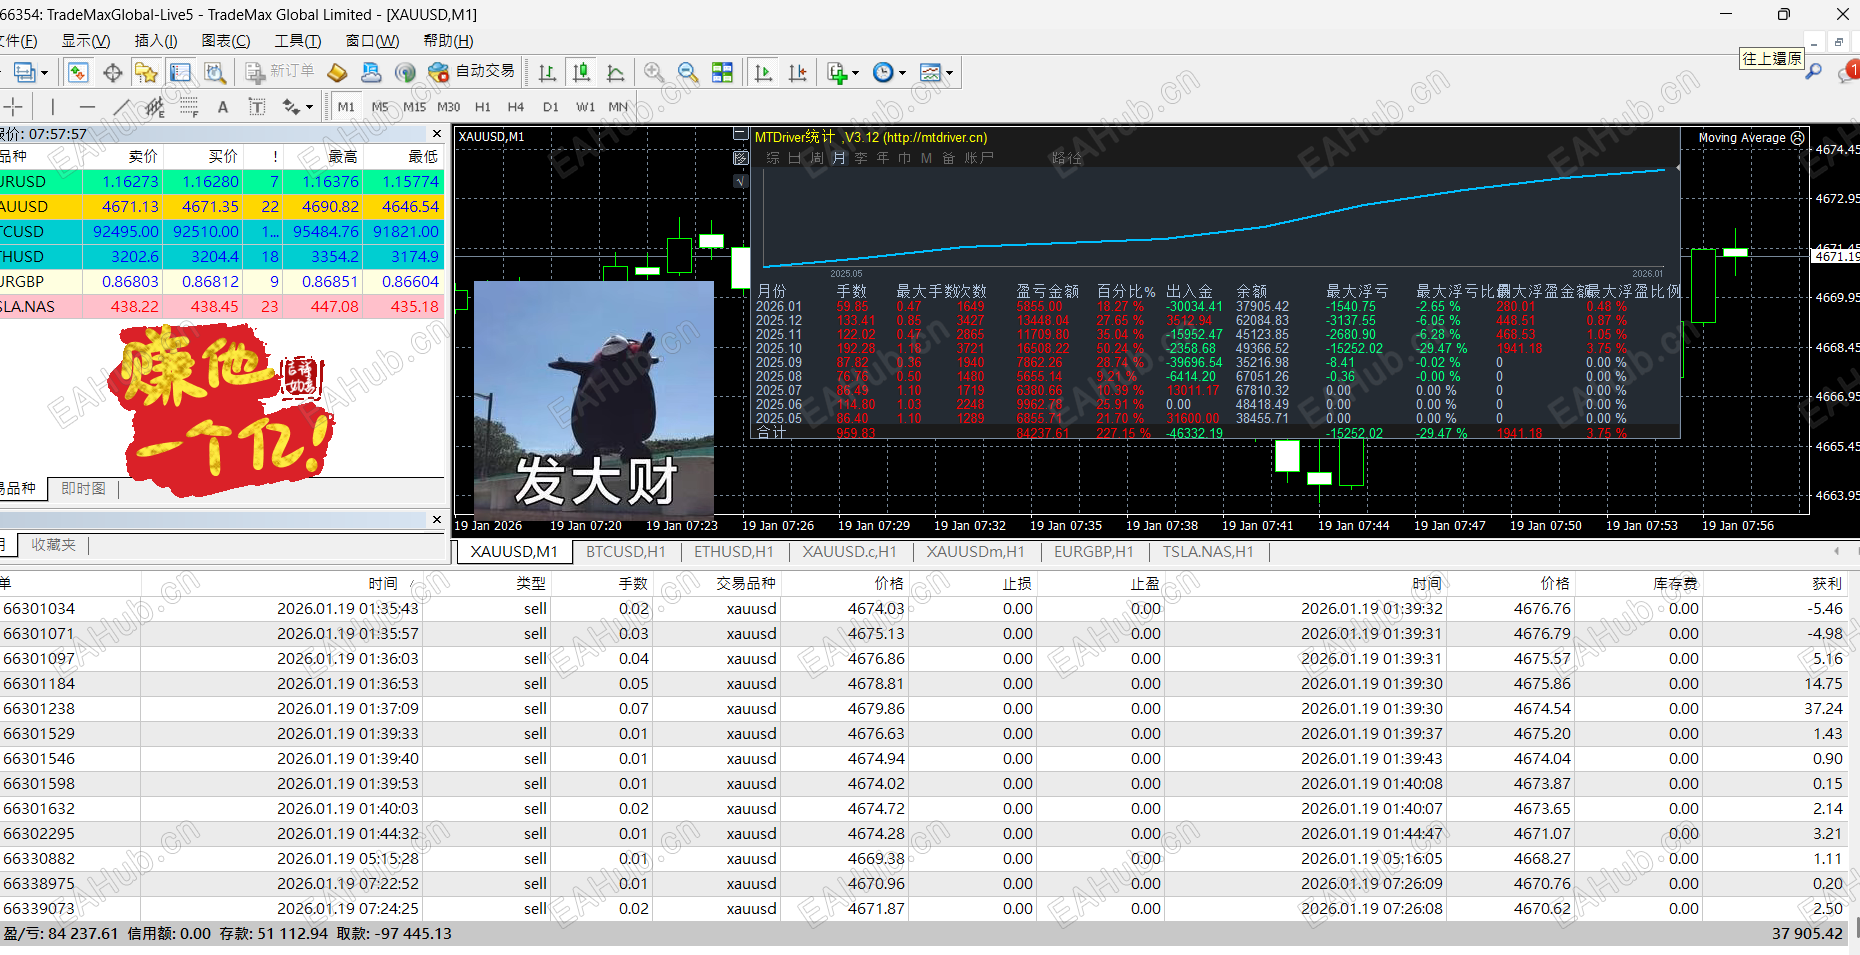Toggle the M15 timeframe
The height and width of the screenshot is (955, 1860).
pos(414,106)
